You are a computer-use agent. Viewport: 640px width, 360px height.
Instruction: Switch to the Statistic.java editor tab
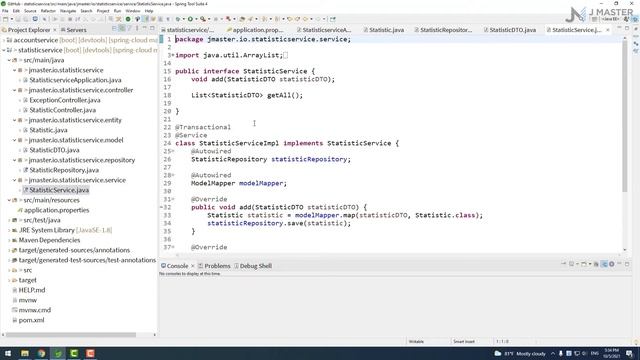coord(384,30)
